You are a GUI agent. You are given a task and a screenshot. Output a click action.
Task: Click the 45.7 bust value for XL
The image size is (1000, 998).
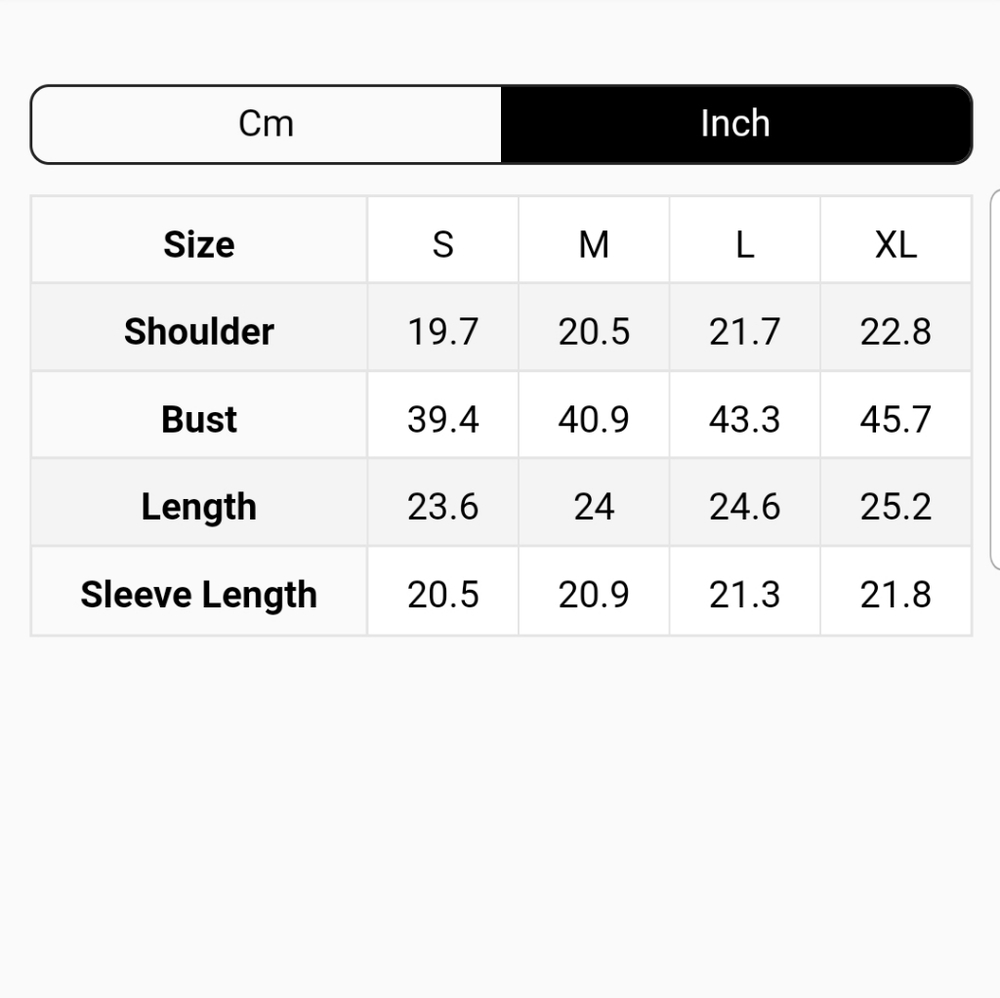896,419
